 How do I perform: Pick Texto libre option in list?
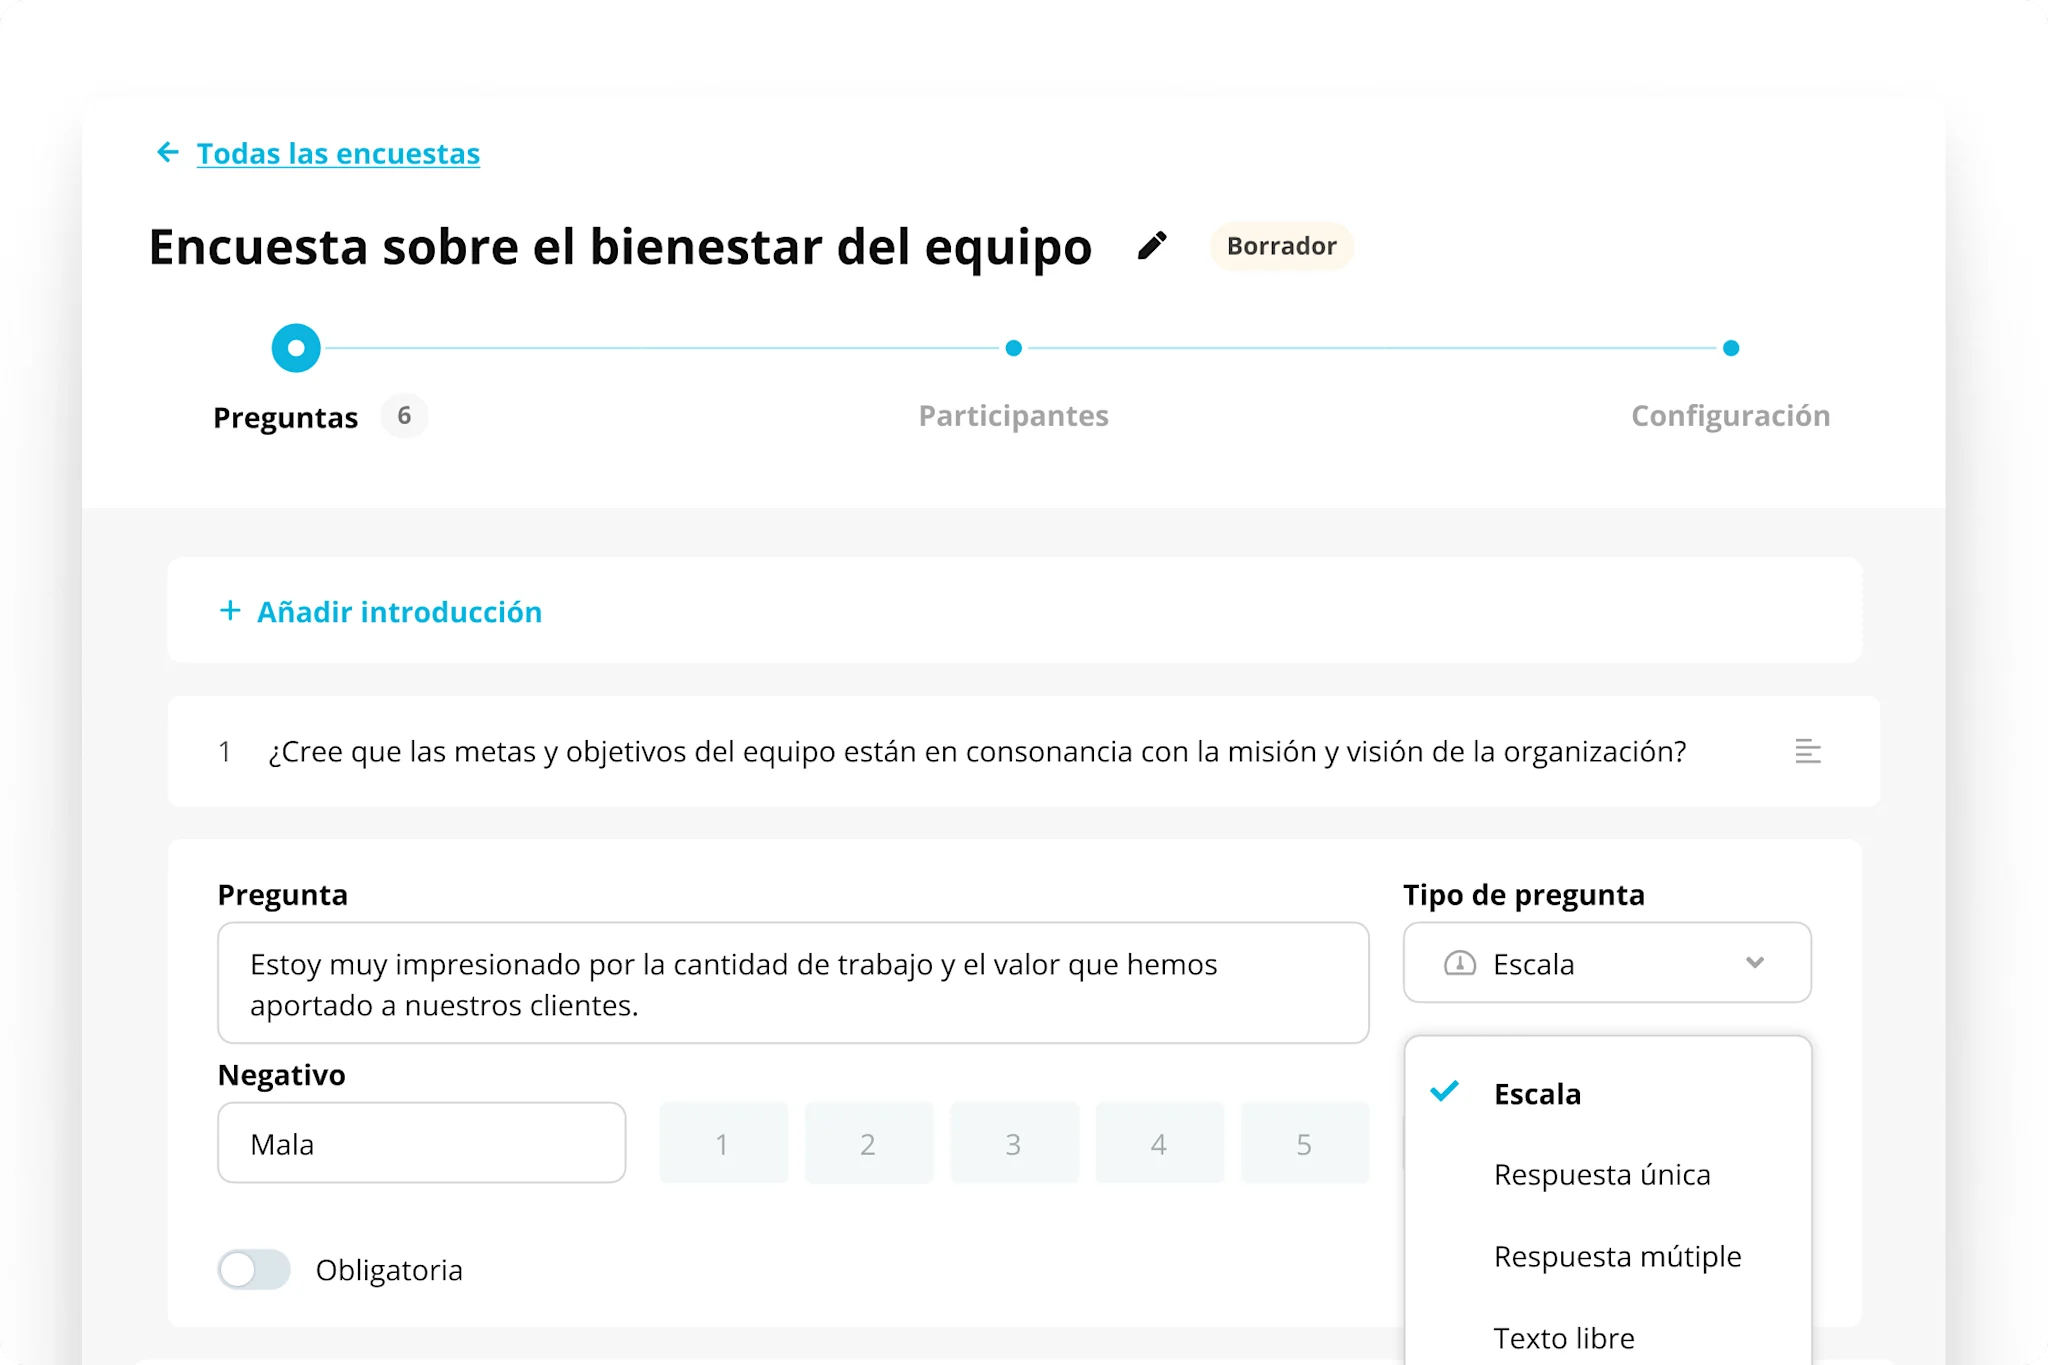click(x=1563, y=1337)
